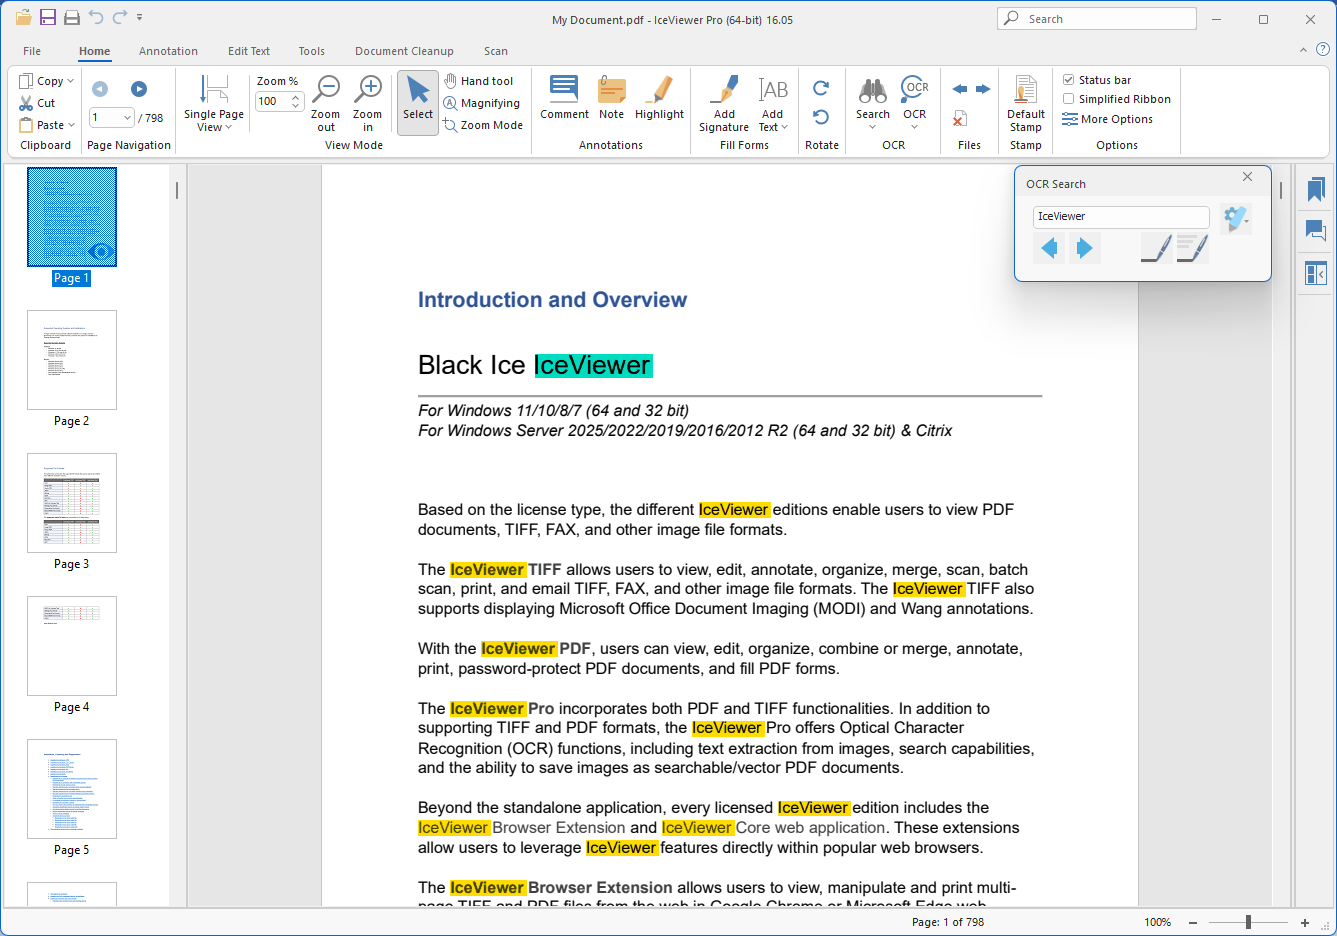Highlight the current OCR search match
The image size is (1337, 936).
[1156, 248]
